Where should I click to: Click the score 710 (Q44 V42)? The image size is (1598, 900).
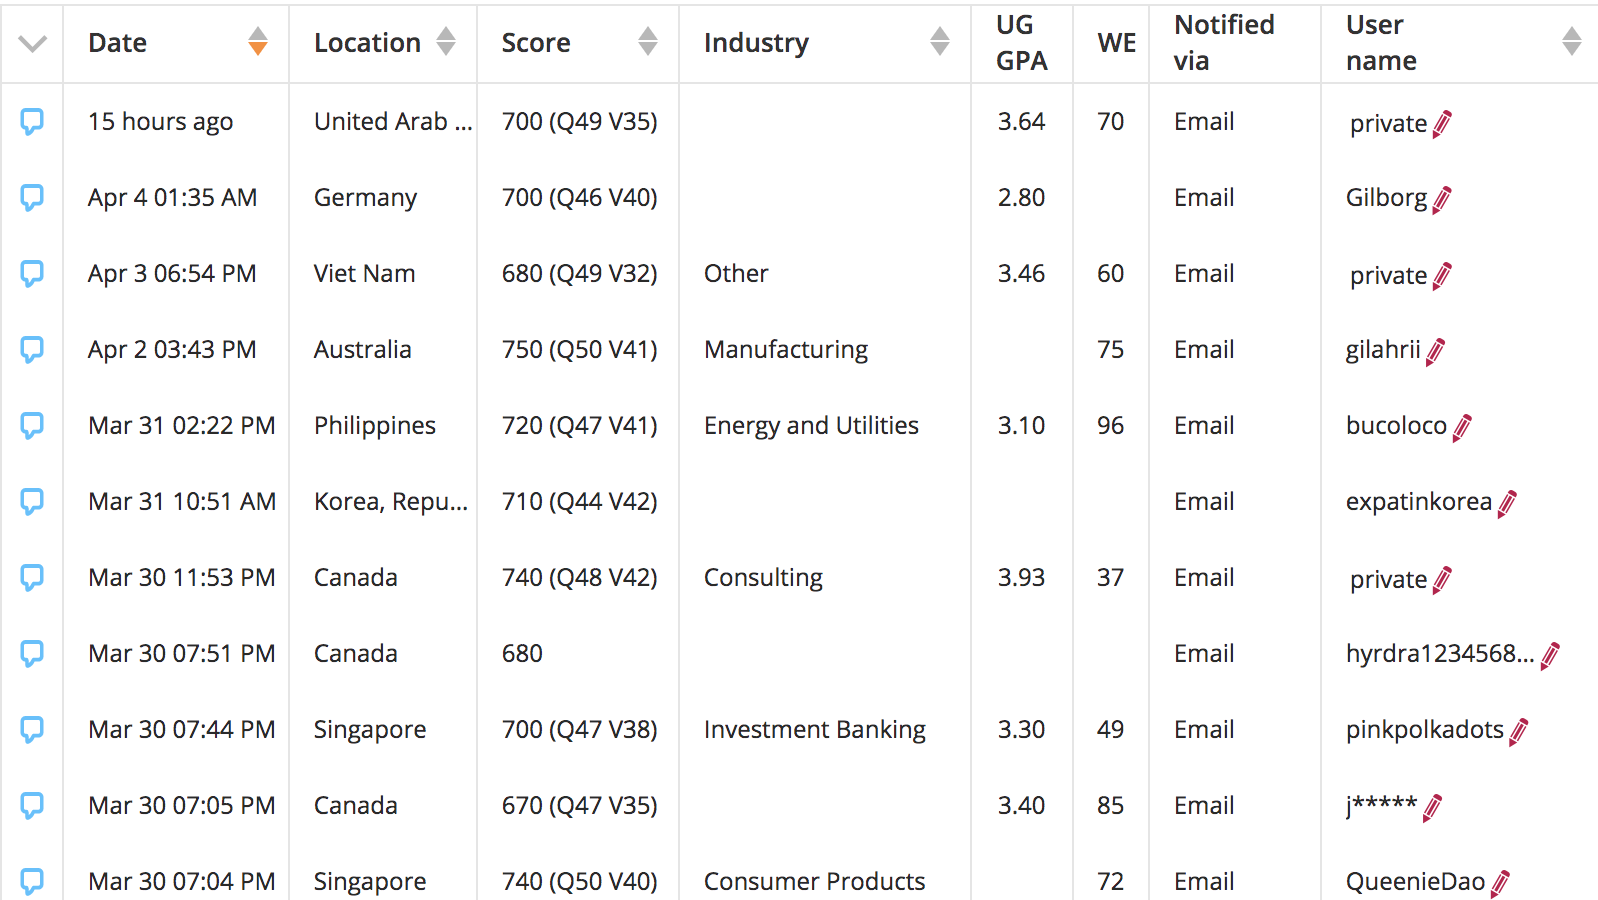580,502
